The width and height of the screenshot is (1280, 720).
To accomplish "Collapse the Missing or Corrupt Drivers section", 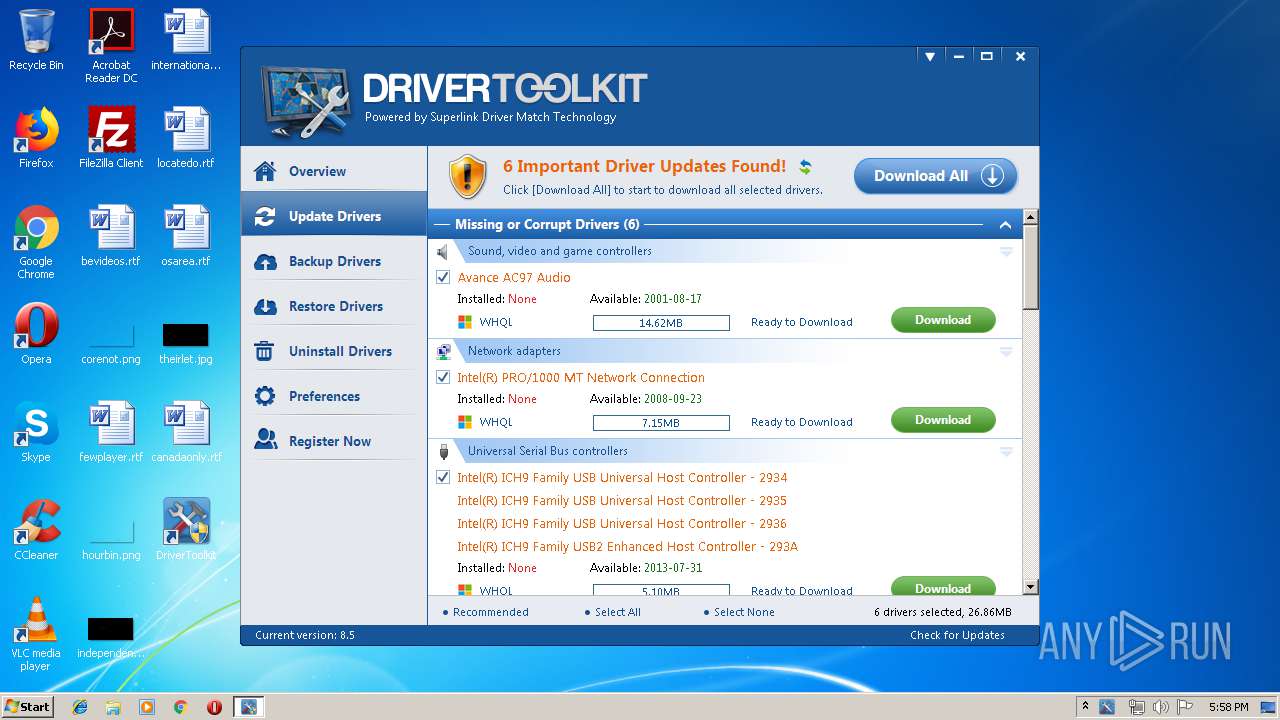I will [1005, 225].
